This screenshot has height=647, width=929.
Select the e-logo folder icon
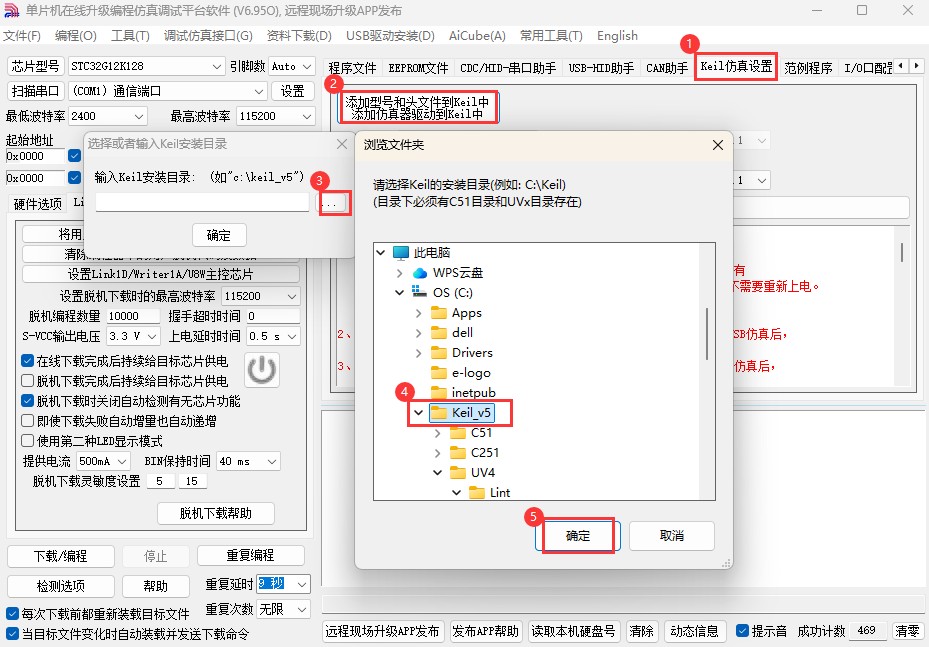(439, 373)
